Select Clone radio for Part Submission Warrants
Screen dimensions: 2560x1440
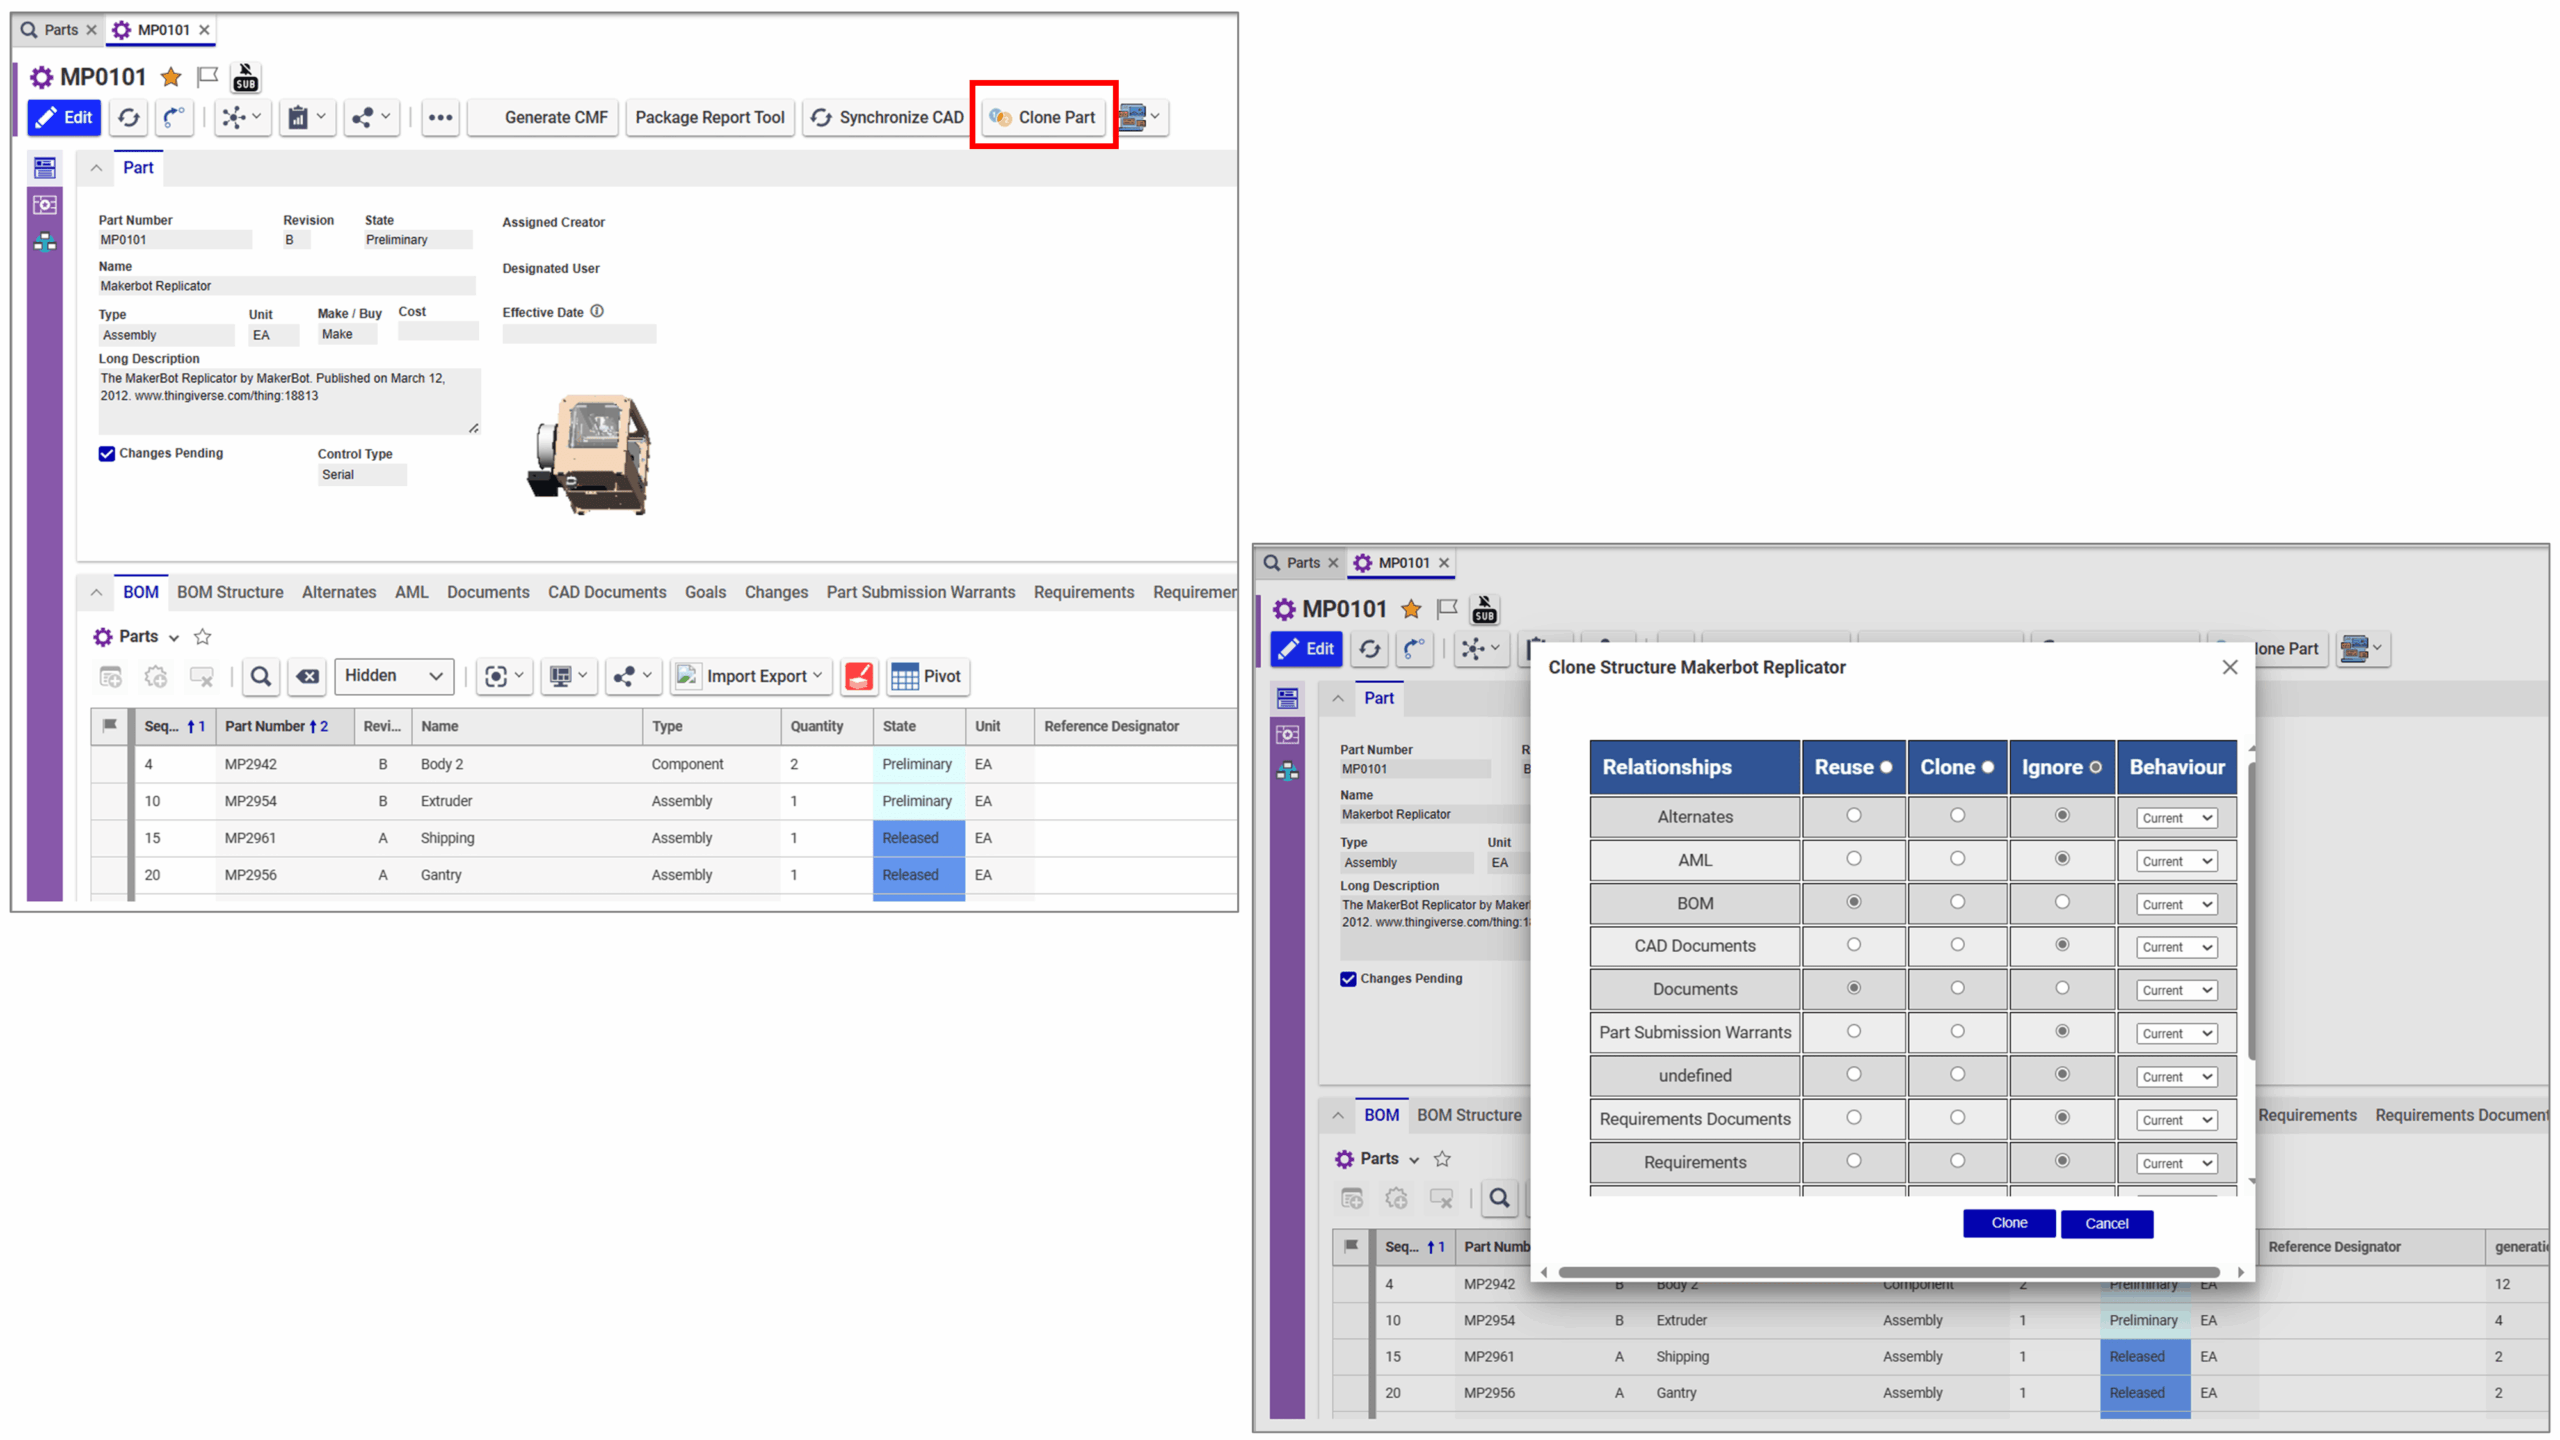tap(1957, 1031)
